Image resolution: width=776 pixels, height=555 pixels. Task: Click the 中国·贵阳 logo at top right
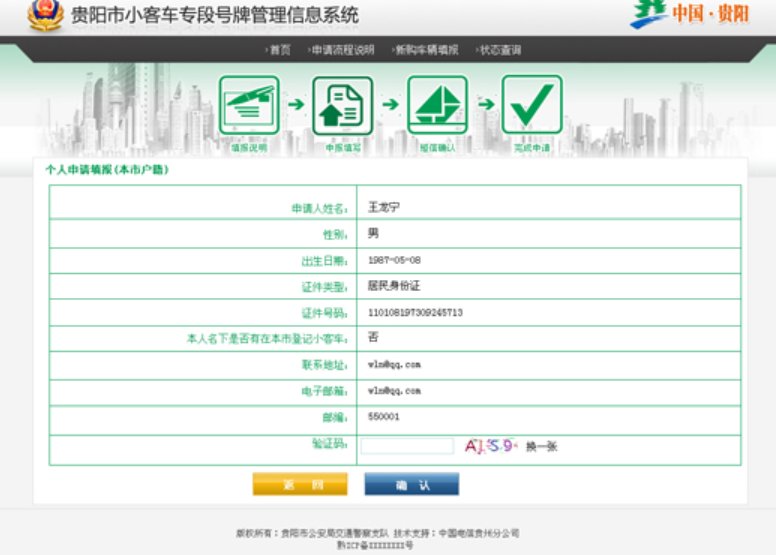point(689,13)
